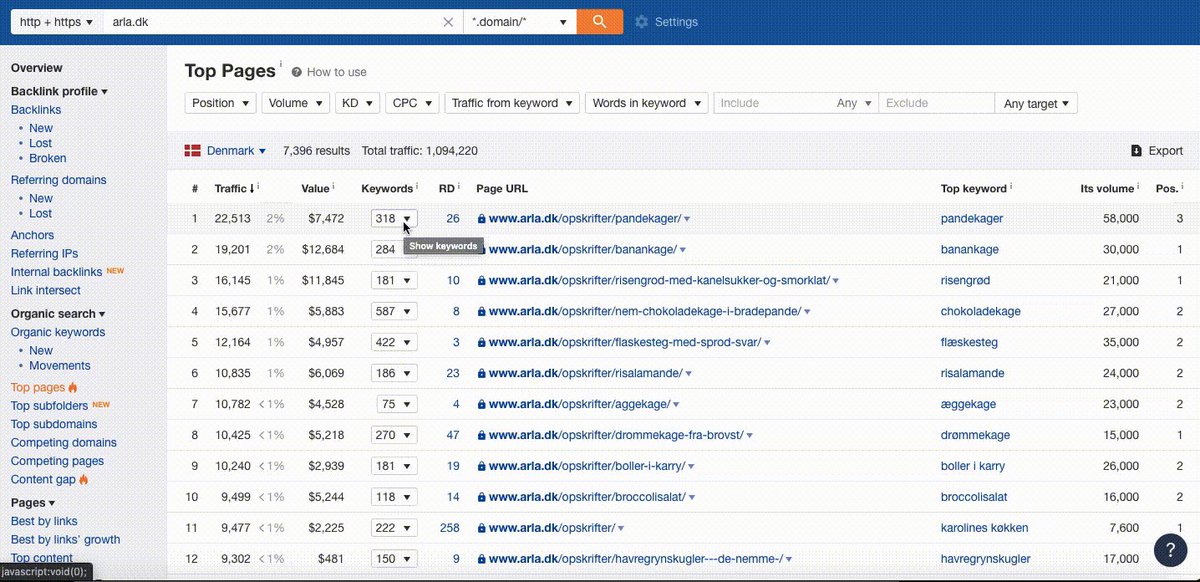
Task: Clear the arla.dk search field with X
Action: click(449, 22)
